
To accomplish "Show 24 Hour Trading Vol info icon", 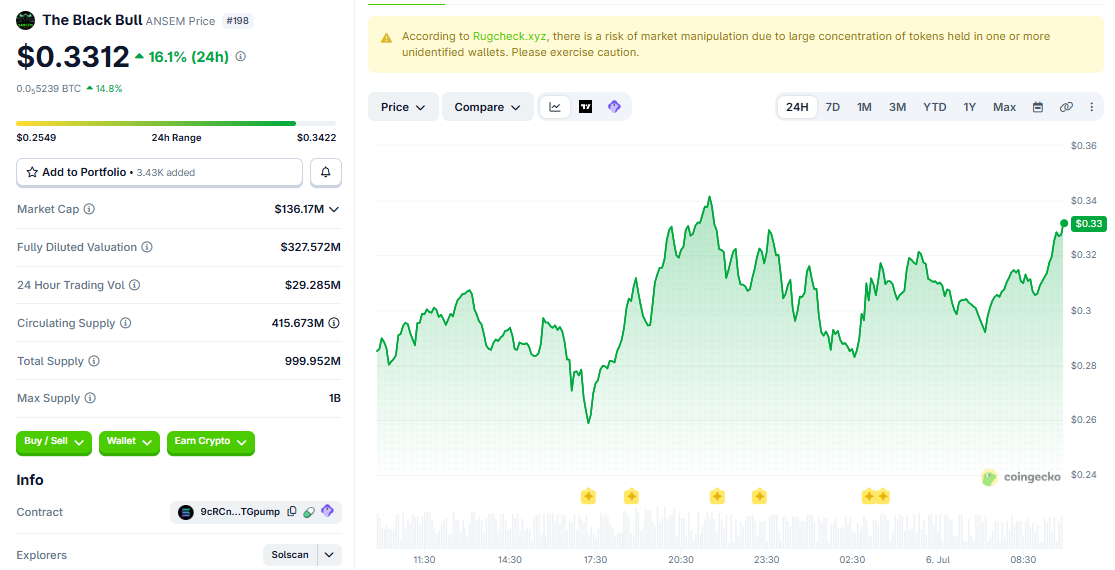I will 134,285.
